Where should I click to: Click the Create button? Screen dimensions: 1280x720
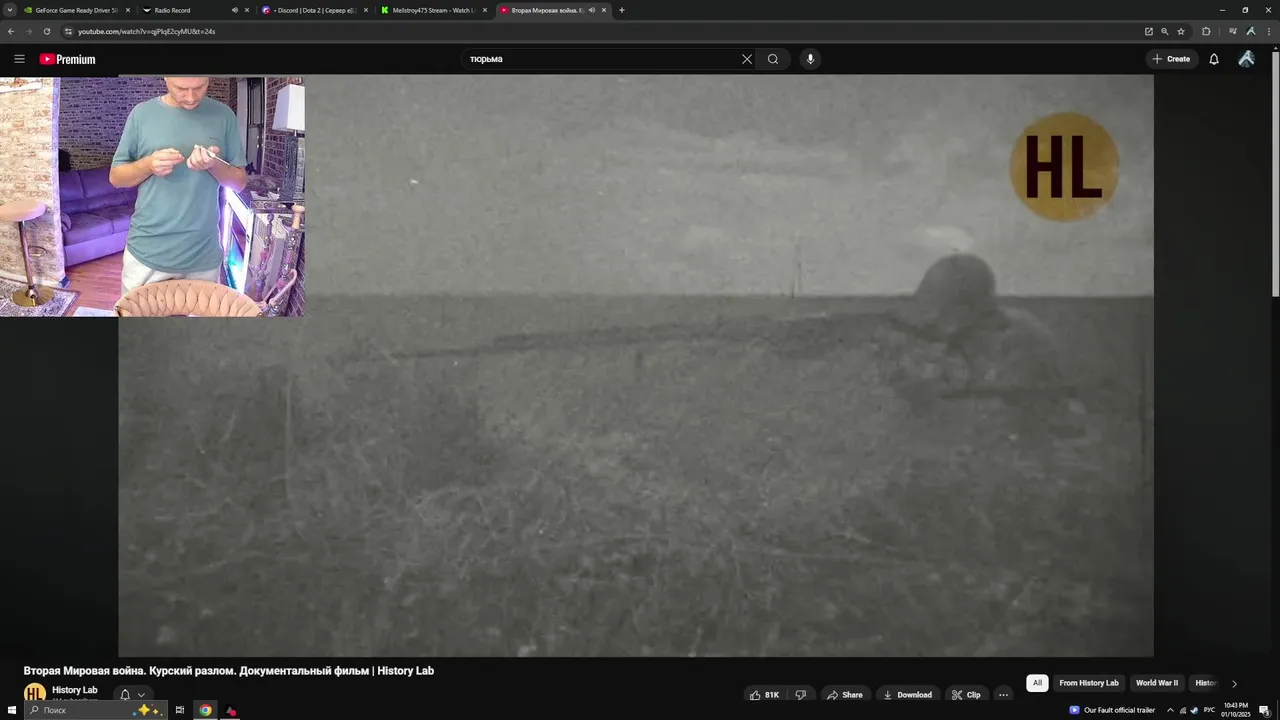click(x=1171, y=59)
